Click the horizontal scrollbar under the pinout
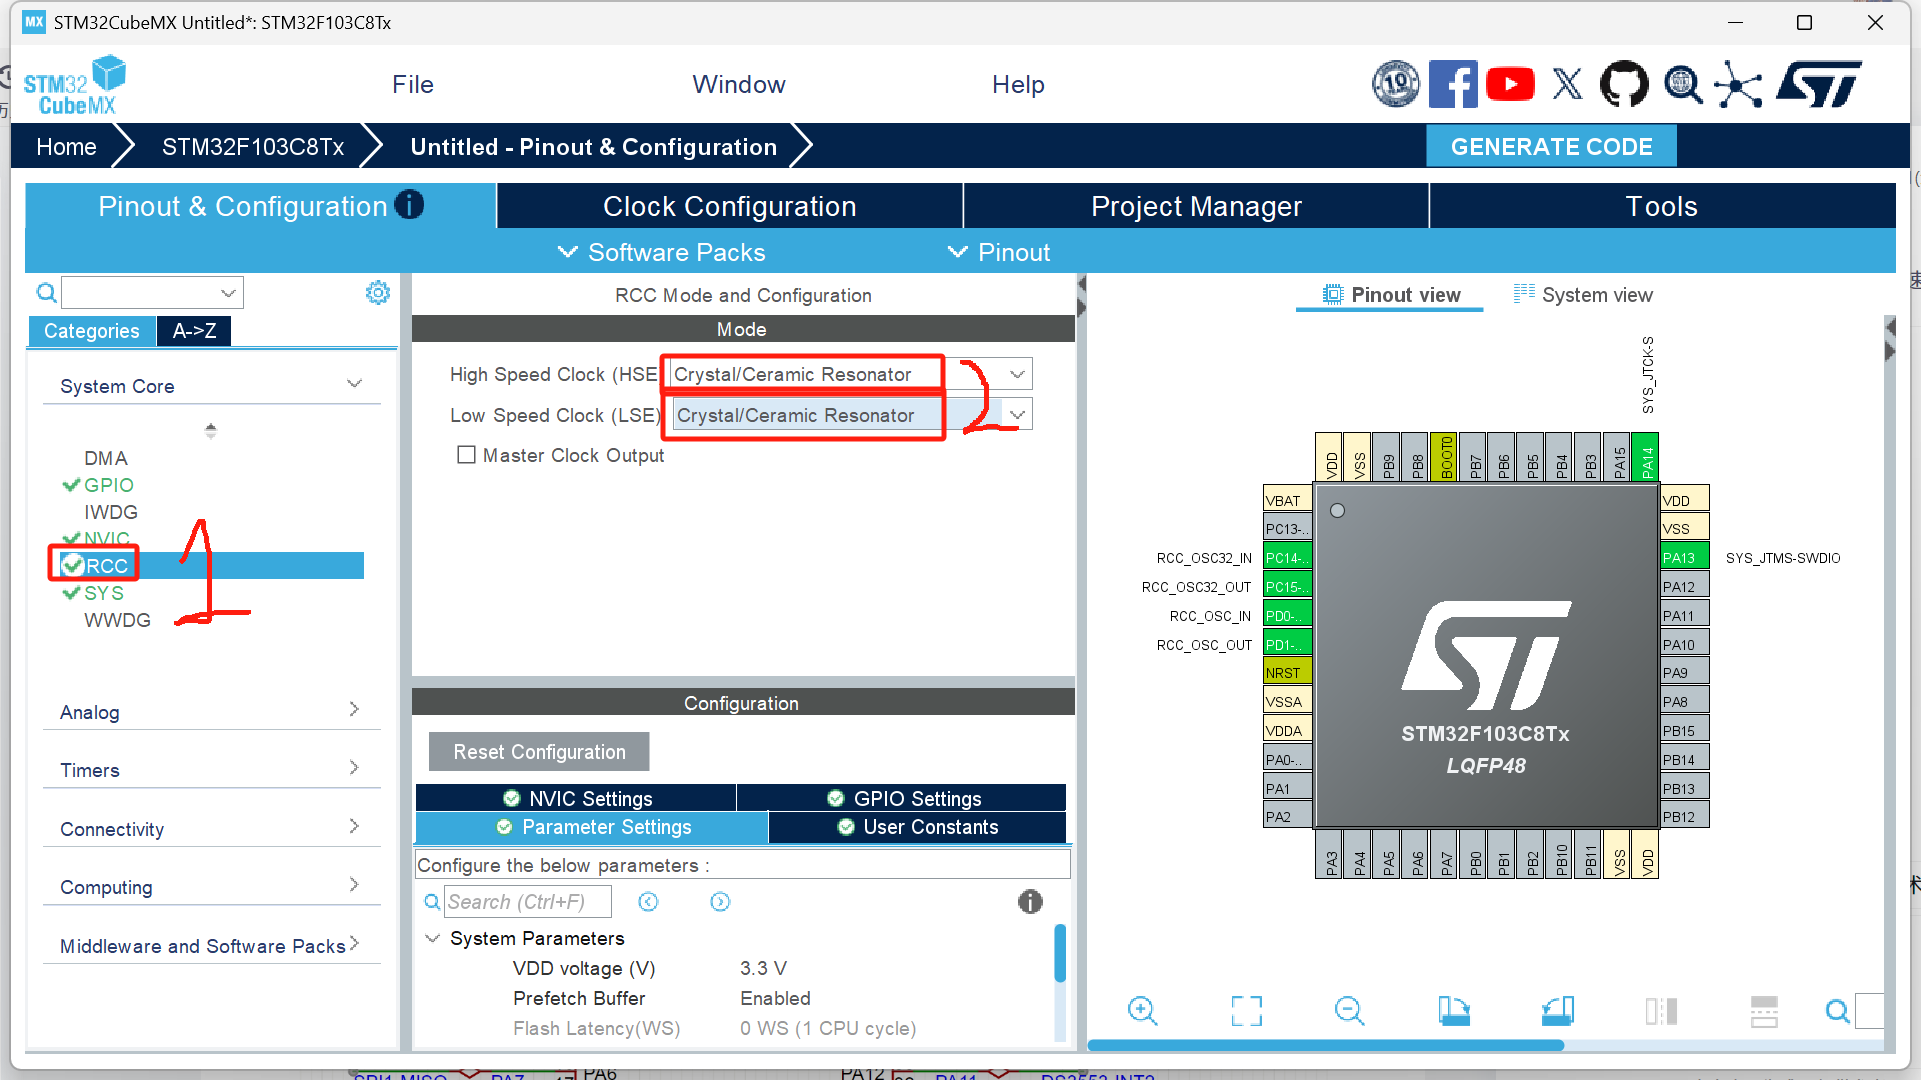 tap(1325, 1045)
